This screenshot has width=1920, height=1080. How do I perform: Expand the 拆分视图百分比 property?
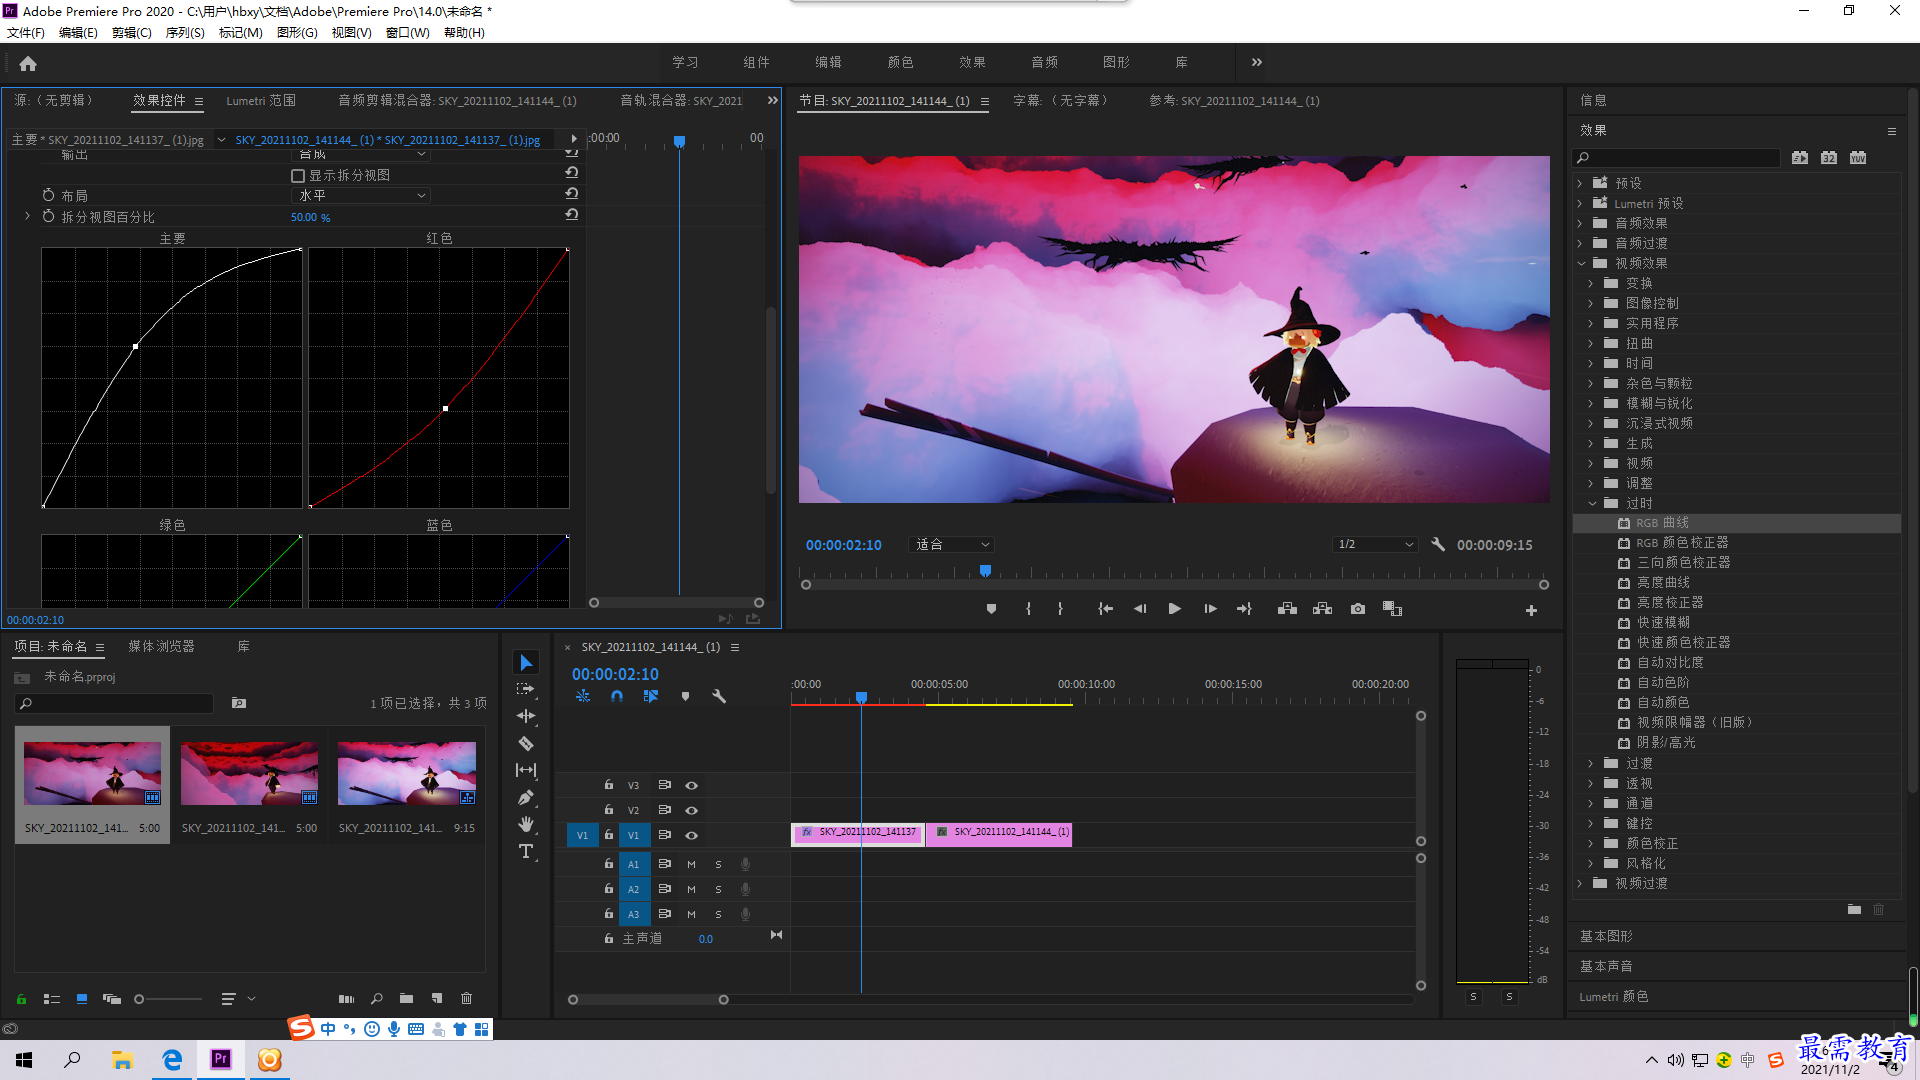[27, 216]
